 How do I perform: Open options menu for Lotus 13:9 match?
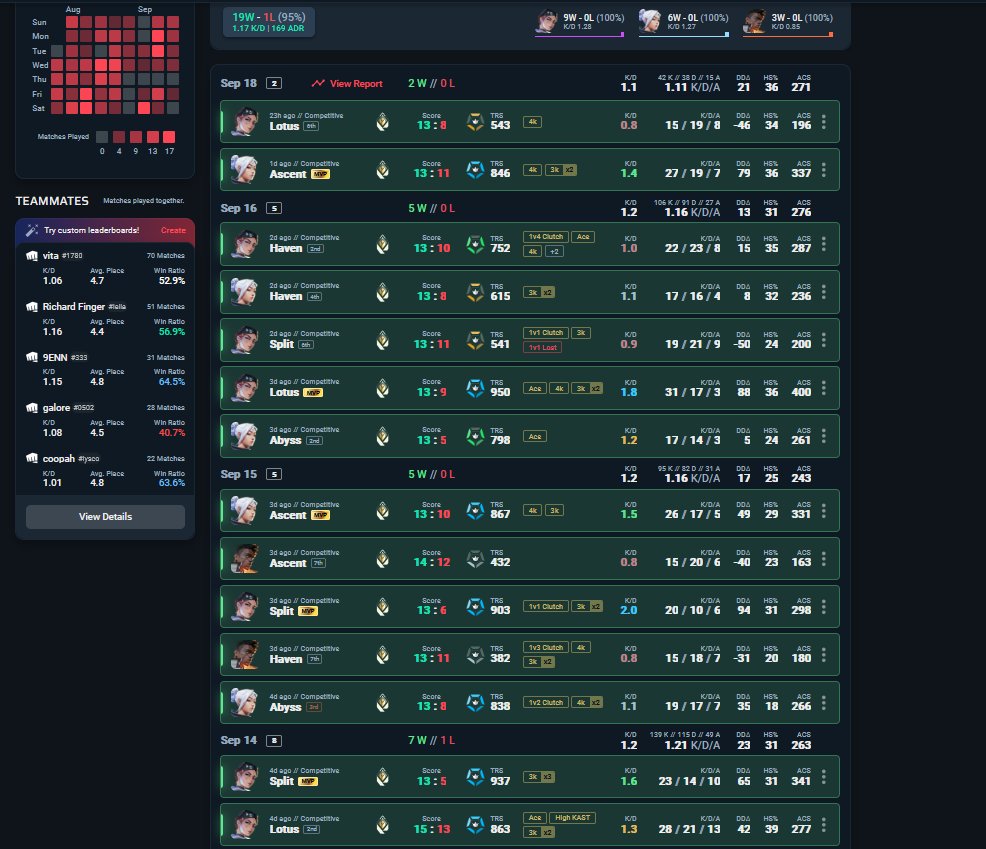coord(824,388)
